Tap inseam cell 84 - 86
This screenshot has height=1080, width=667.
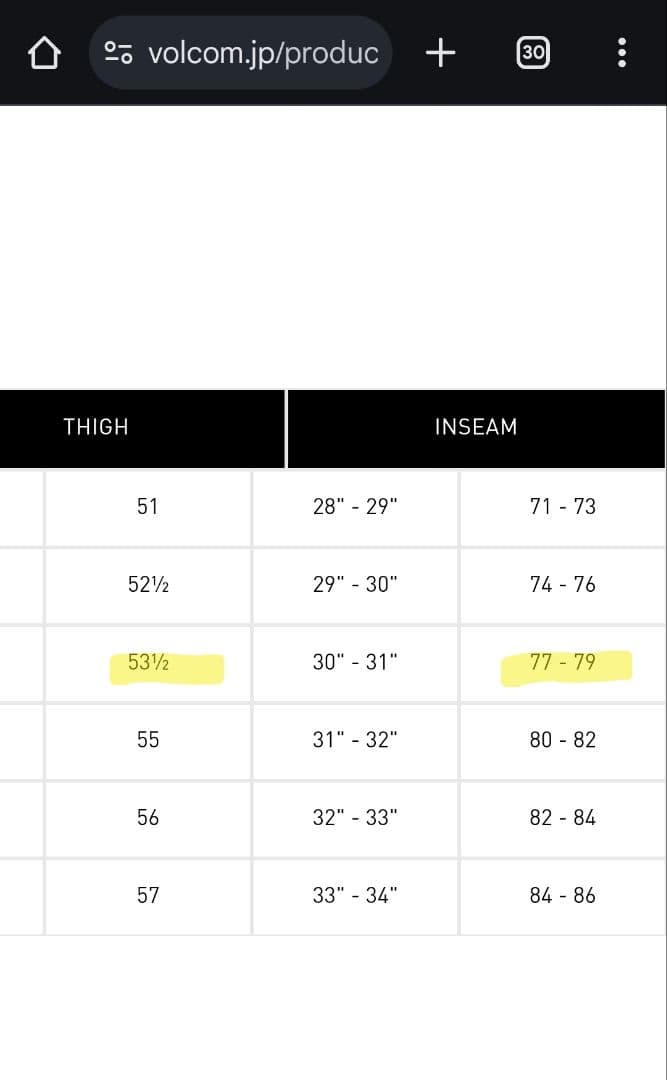pos(562,896)
